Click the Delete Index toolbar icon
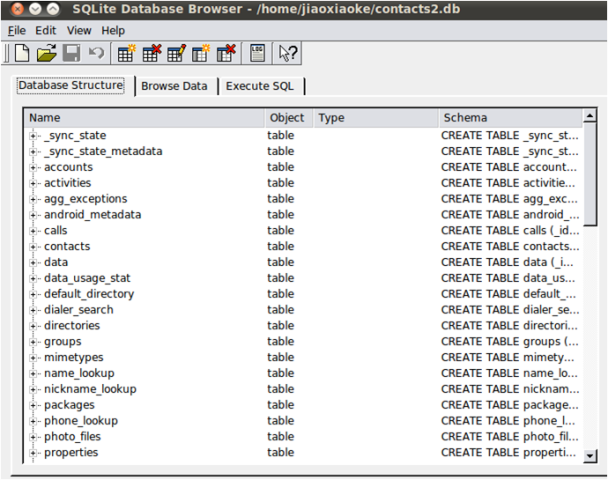This screenshot has width=608, height=480. point(226,53)
